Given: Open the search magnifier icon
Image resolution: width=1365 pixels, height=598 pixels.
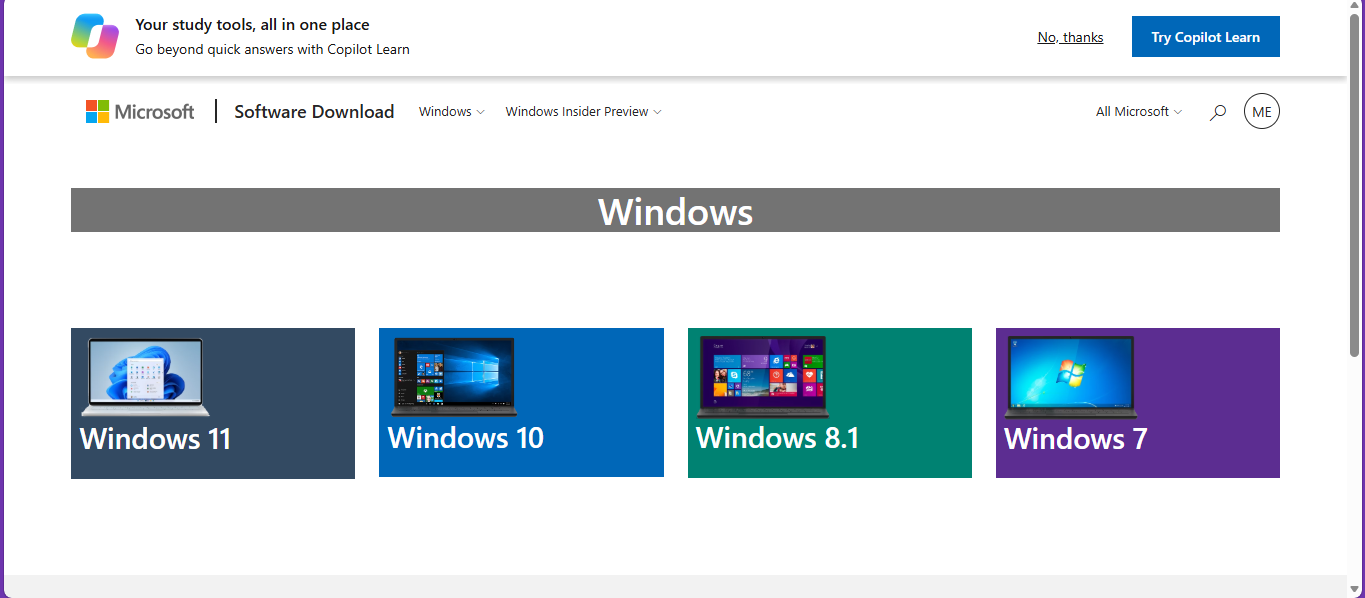Looking at the screenshot, I should tap(1217, 112).
